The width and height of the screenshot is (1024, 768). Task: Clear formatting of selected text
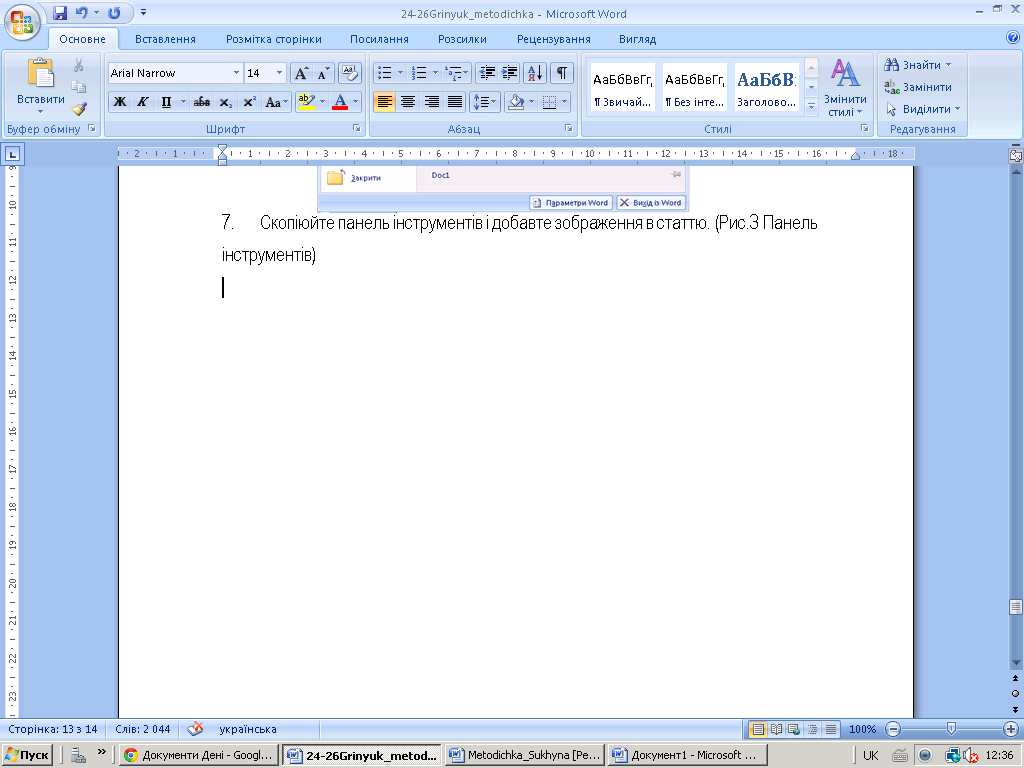click(x=349, y=73)
